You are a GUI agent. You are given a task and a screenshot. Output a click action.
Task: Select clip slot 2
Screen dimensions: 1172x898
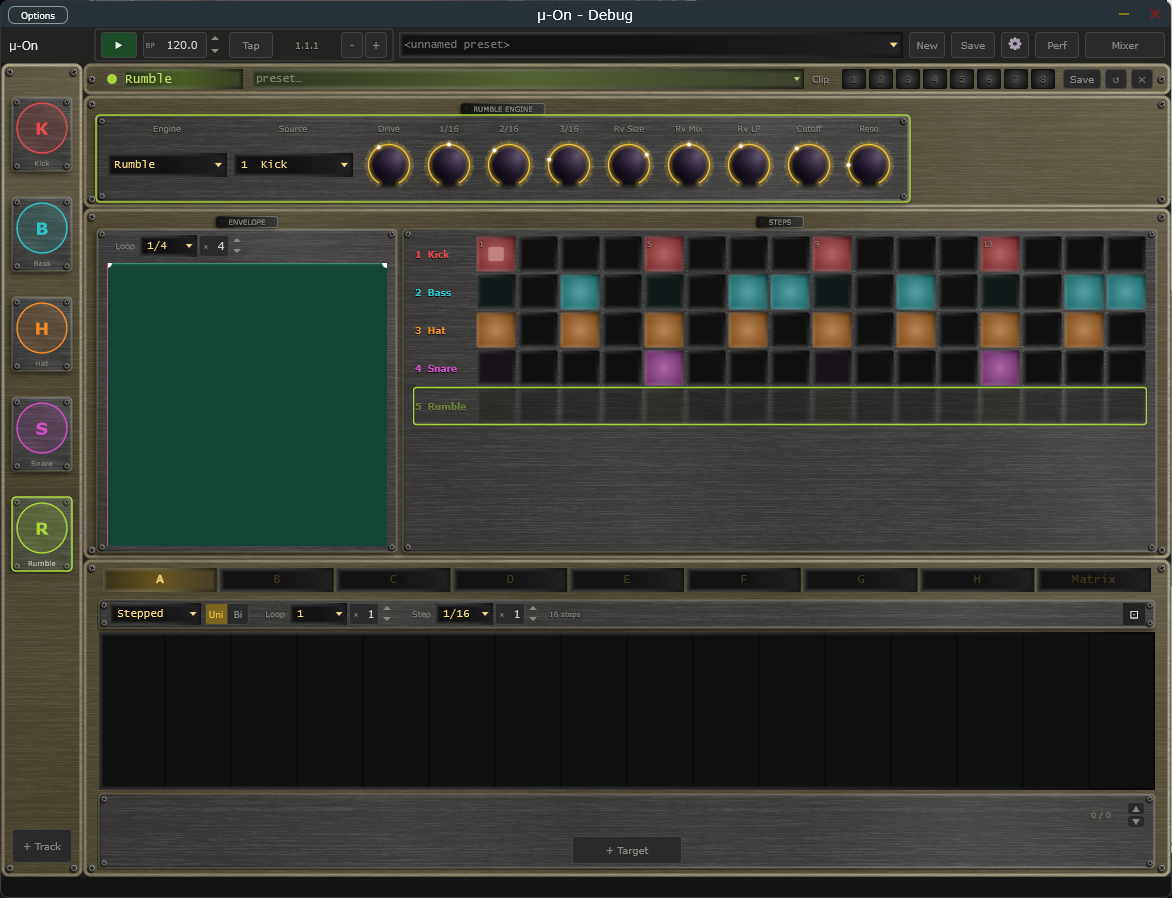pos(880,79)
